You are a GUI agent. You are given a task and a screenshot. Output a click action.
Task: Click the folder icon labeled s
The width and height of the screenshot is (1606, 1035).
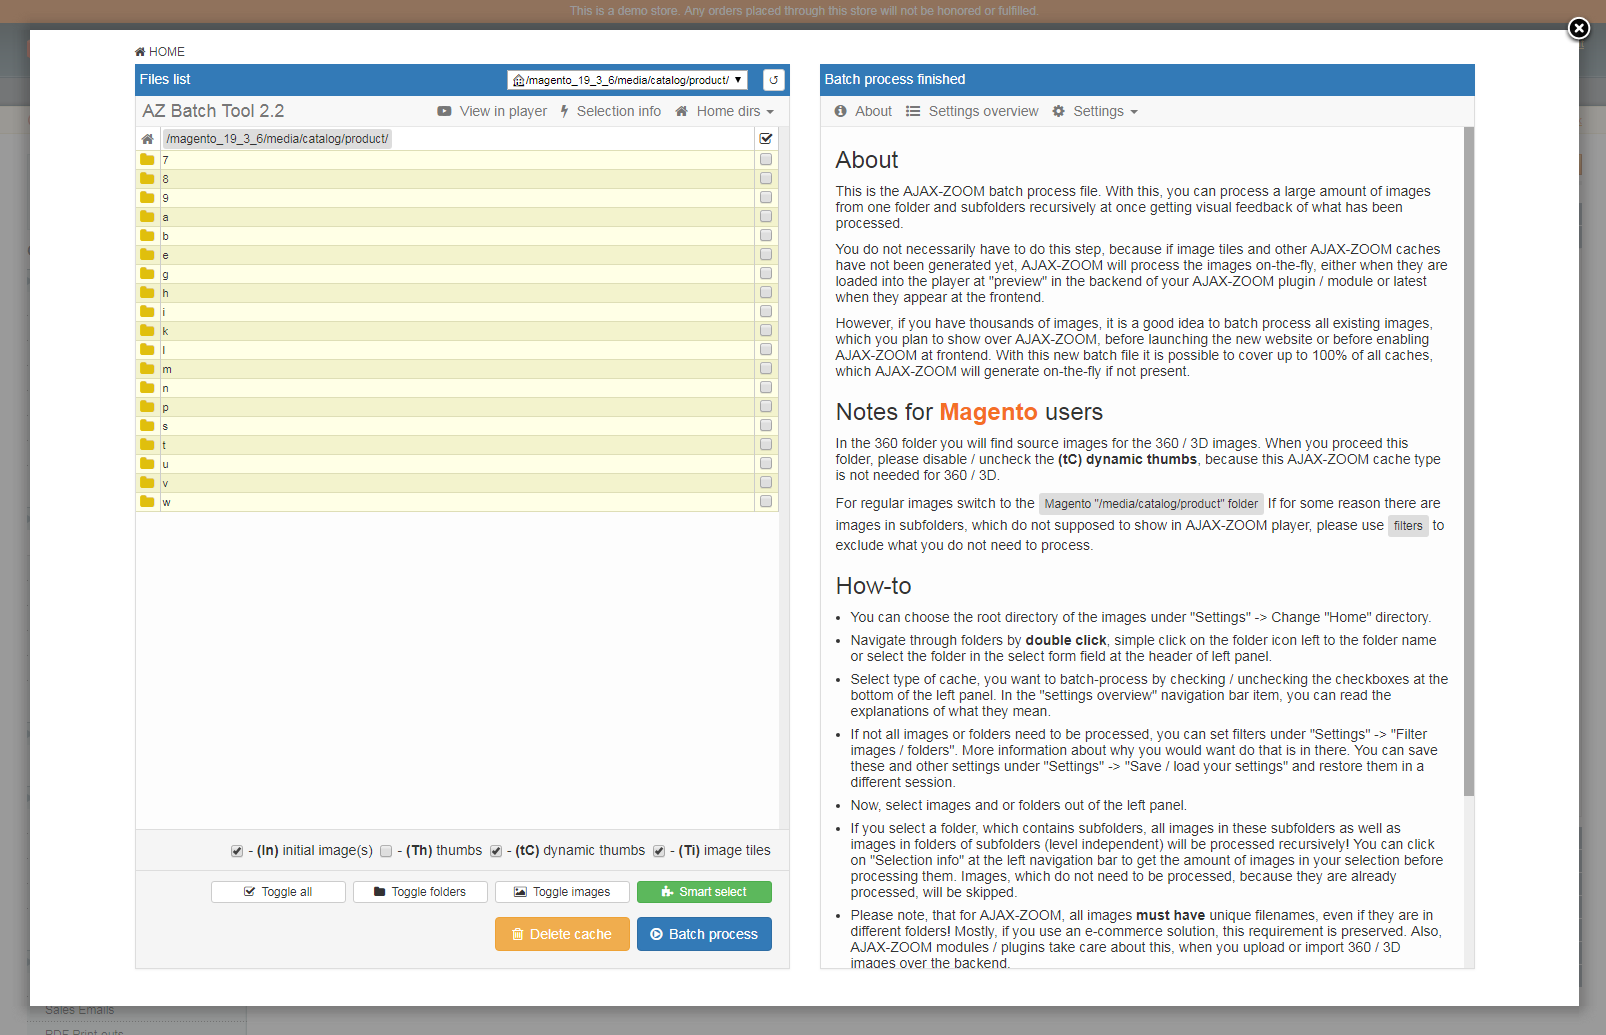(147, 426)
